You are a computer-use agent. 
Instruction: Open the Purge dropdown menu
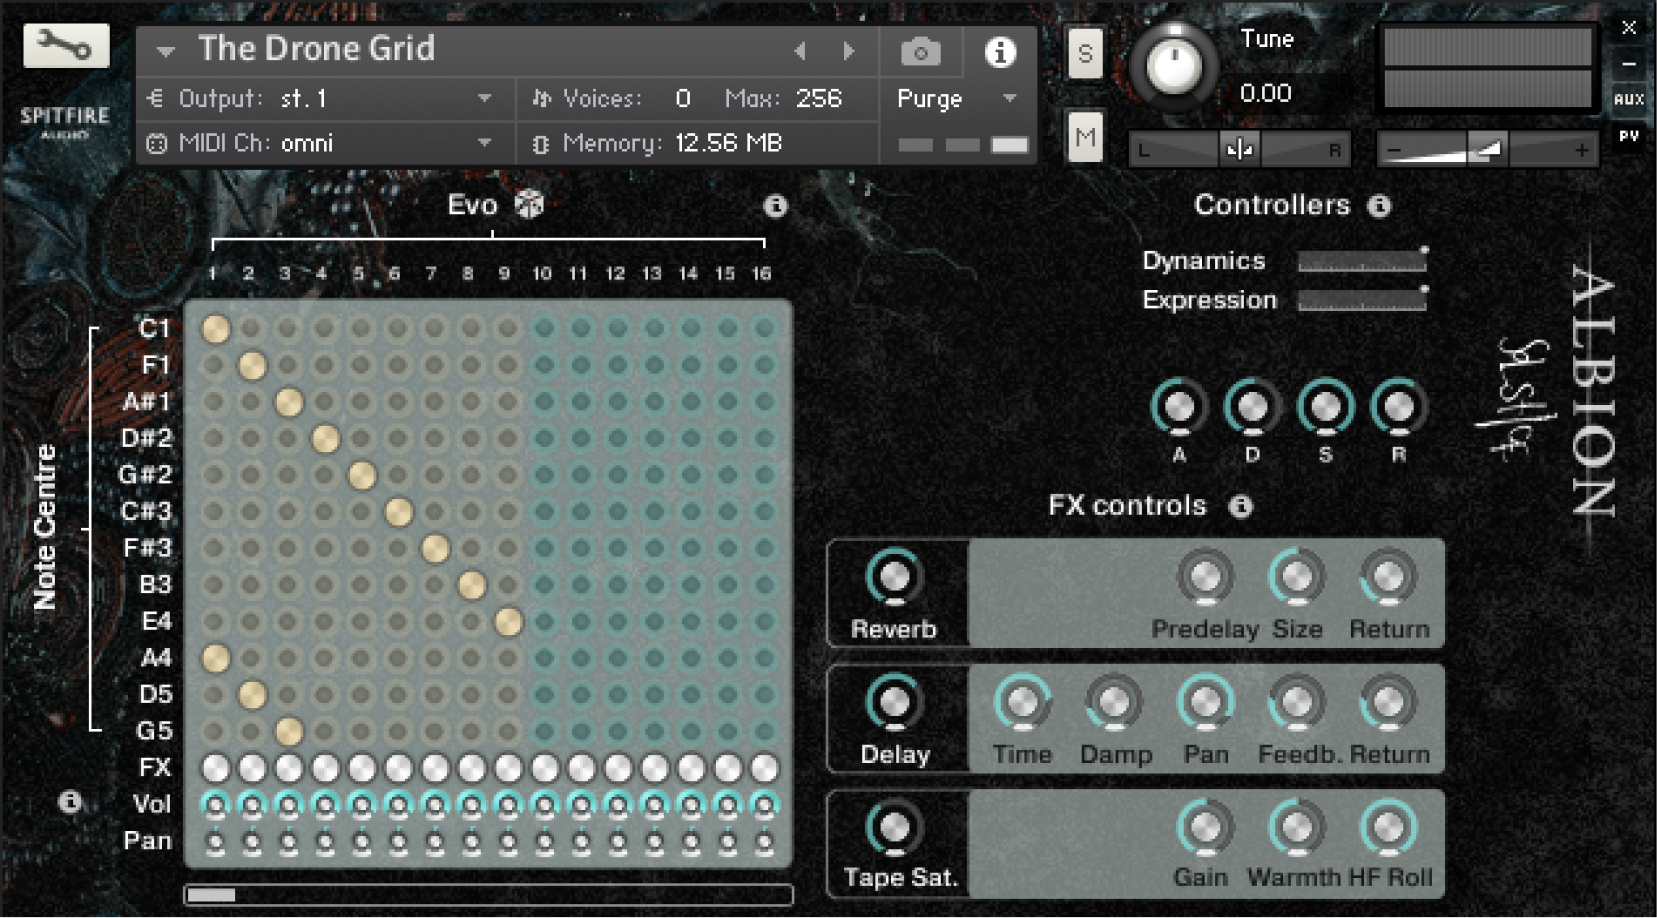pos(956,99)
